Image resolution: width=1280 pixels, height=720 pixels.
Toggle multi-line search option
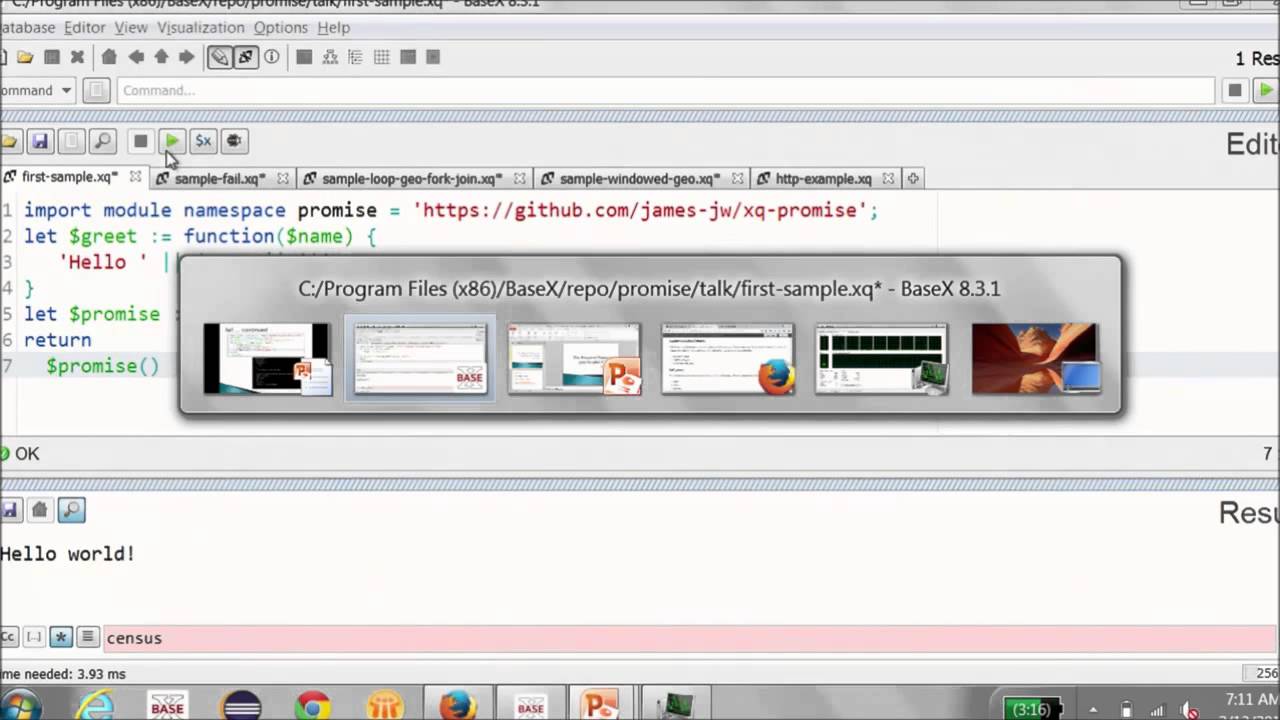click(87, 637)
